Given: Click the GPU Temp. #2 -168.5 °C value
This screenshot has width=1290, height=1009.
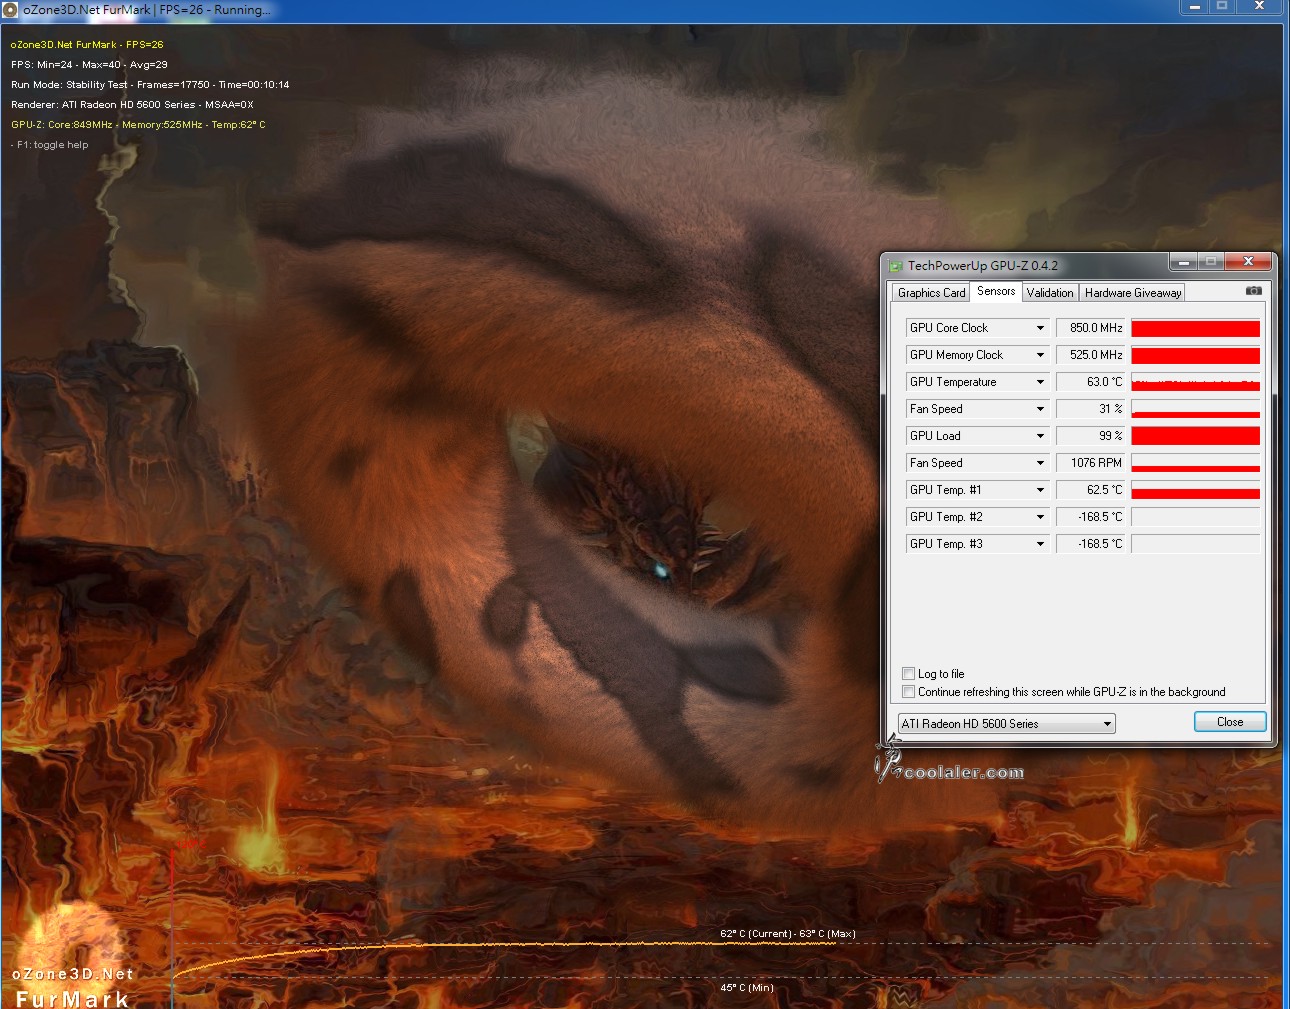Looking at the screenshot, I should (x=1091, y=517).
